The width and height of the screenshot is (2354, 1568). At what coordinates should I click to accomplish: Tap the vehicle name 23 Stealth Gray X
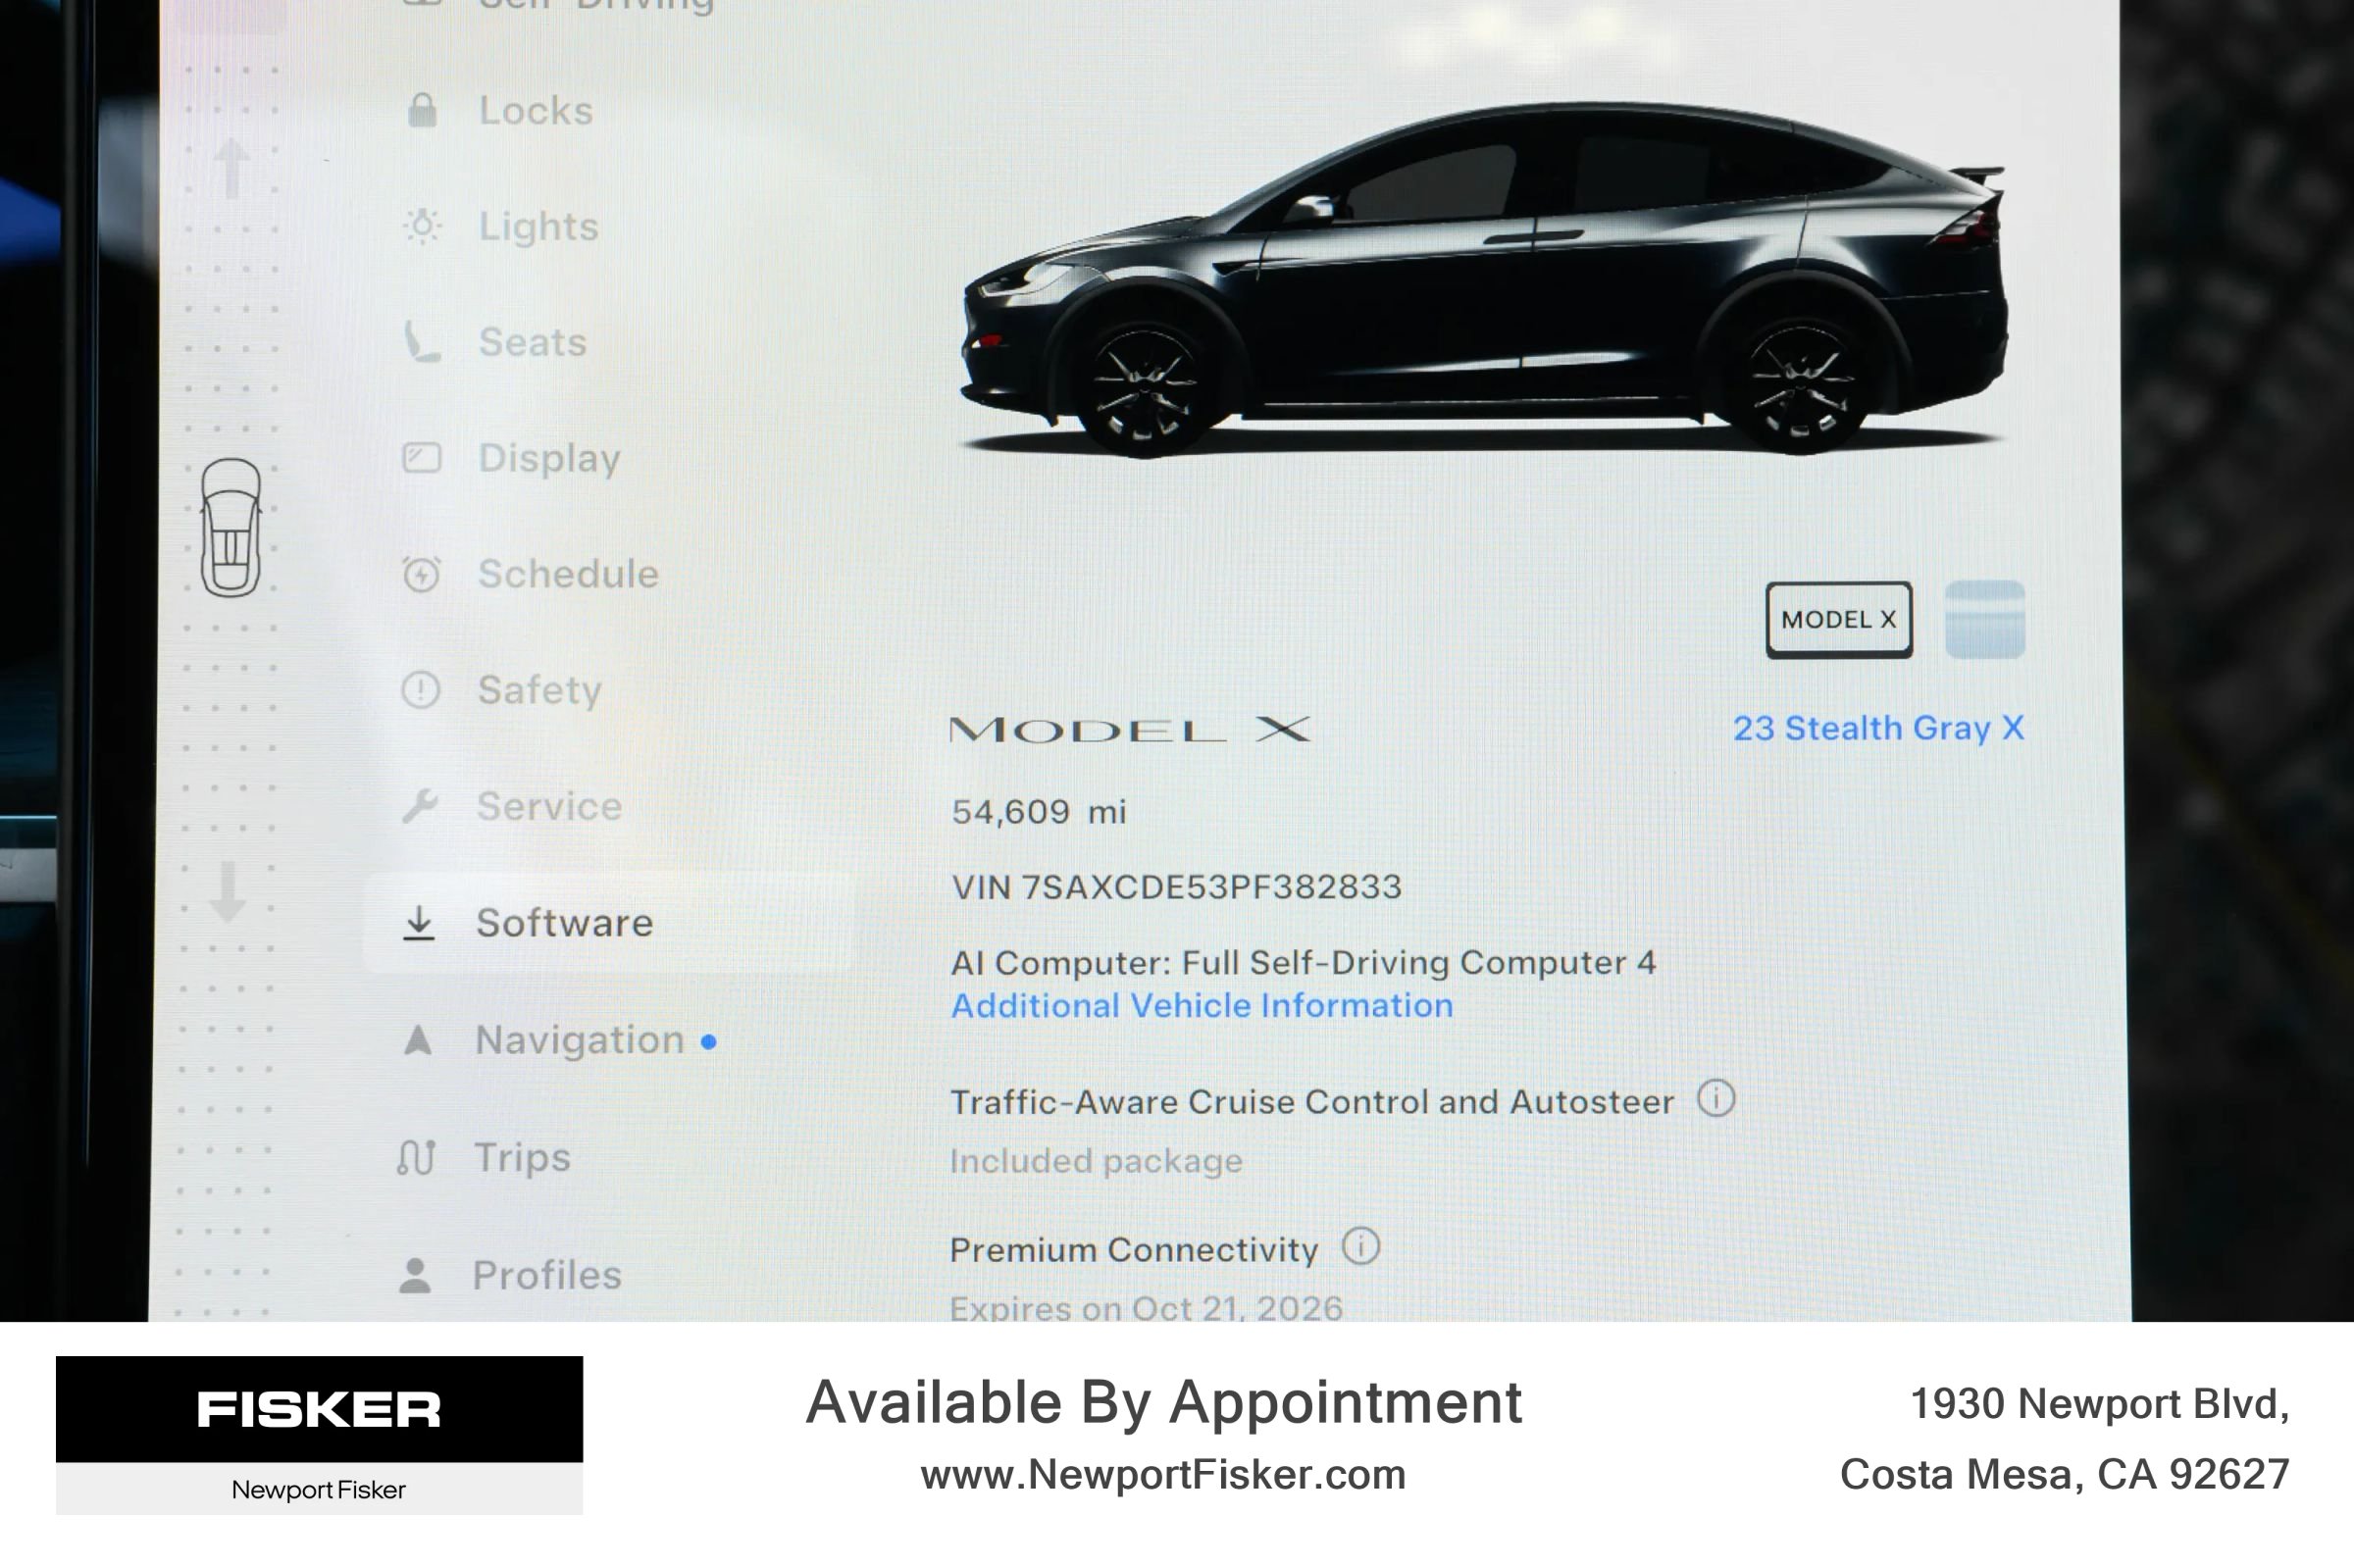[1878, 728]
